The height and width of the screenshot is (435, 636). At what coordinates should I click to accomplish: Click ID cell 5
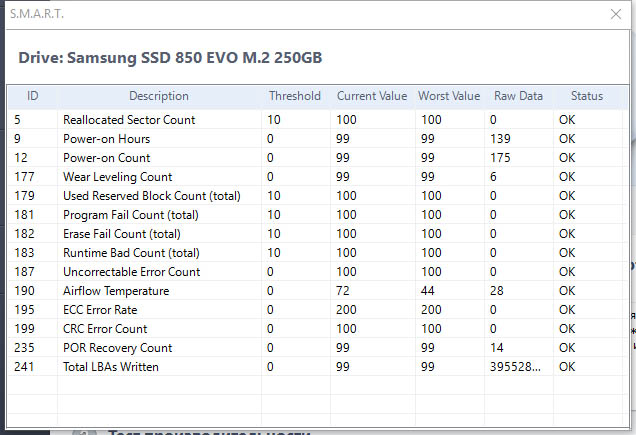tap(17, 120)
